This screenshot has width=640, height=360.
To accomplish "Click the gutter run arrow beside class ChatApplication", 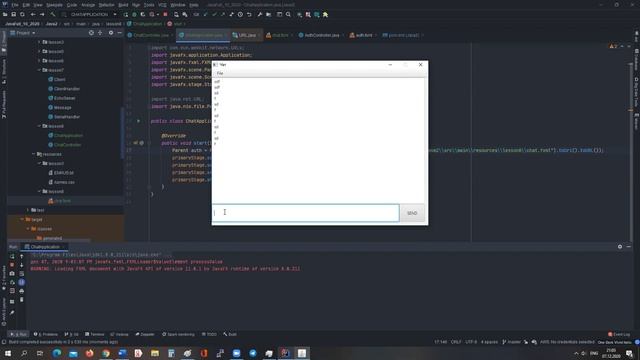I will click(138, 121).
